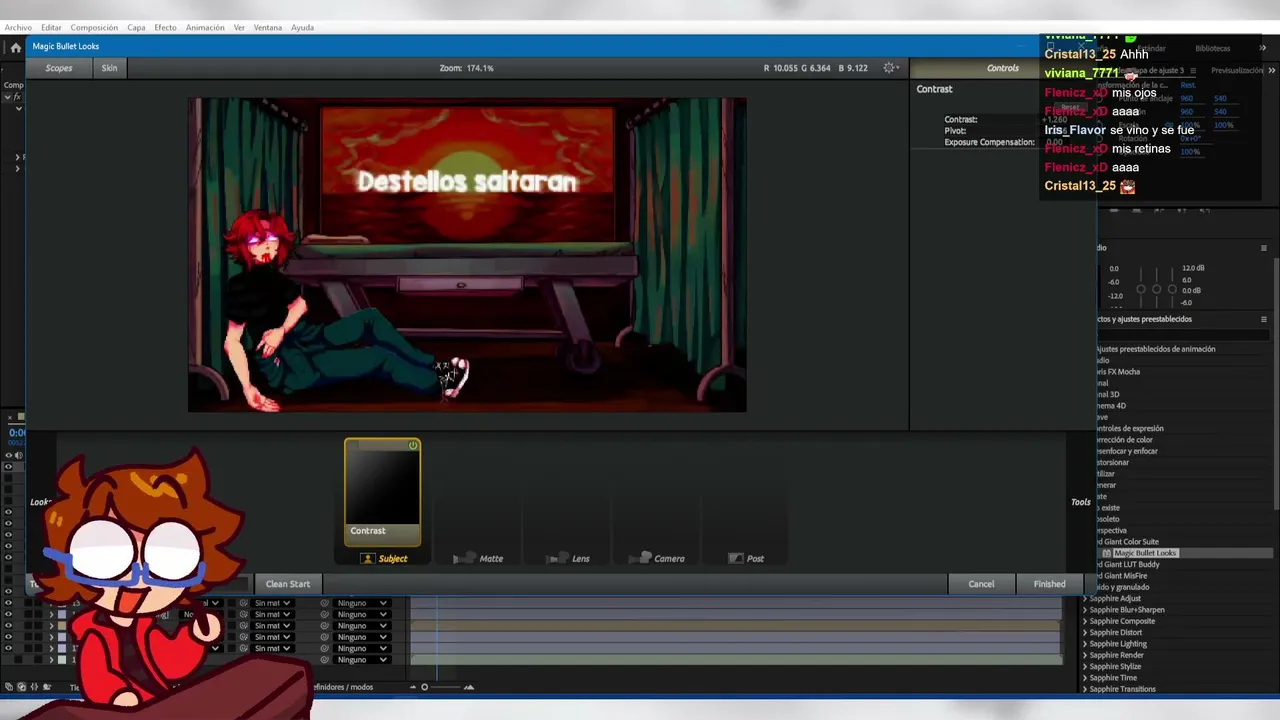This screenshot has height=720, width=1280.
Task: Click the parent pick whip on the tan-bar layer
Action: (x=324, y=626)
